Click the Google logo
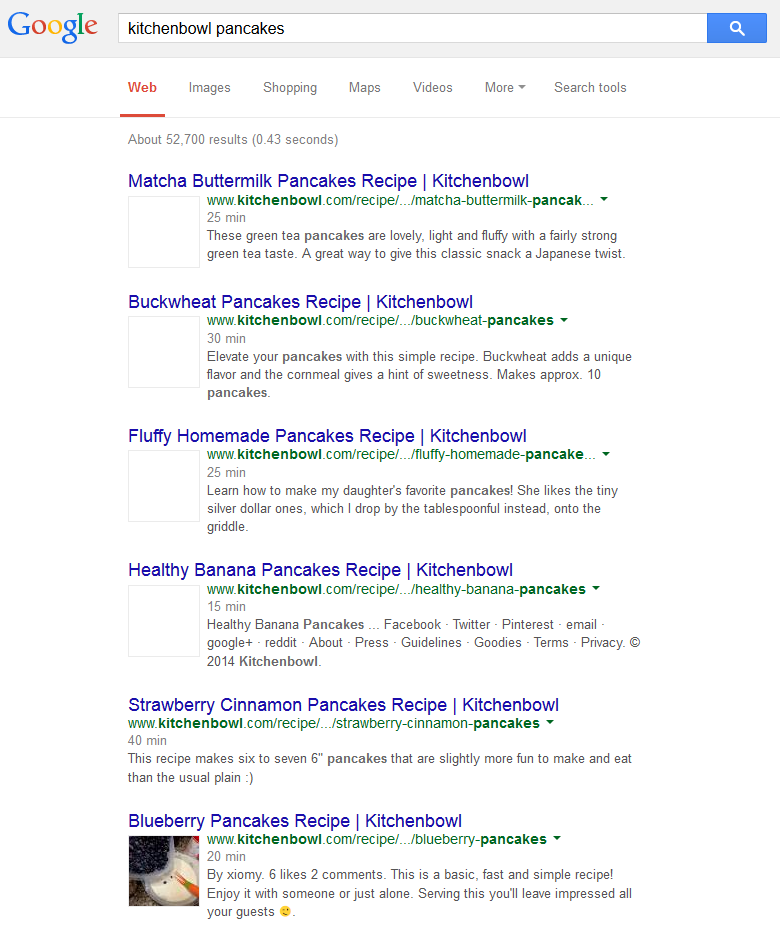Image resolution: width=780 pixels, height=932 pixels. pyautogui.click(x=53, y=28)
